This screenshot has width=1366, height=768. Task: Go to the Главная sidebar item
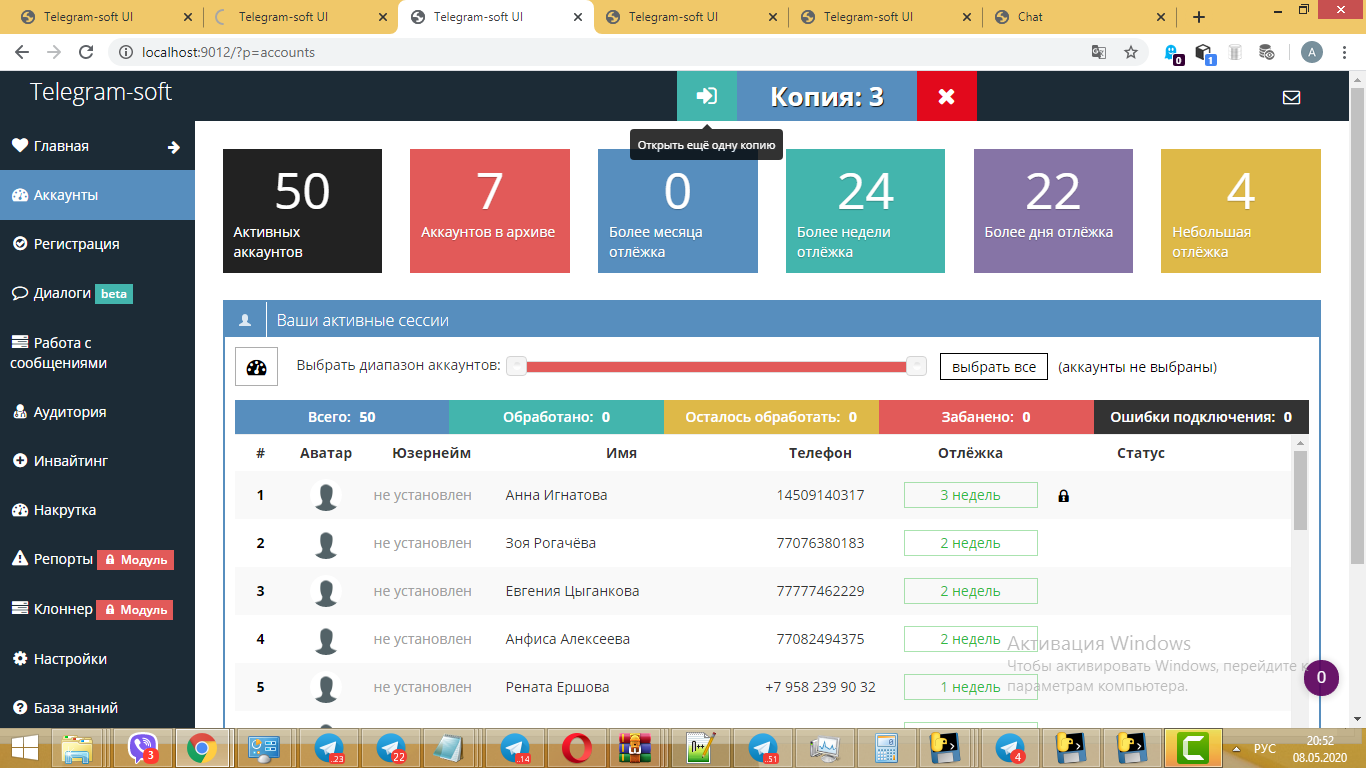pos(97,146)
